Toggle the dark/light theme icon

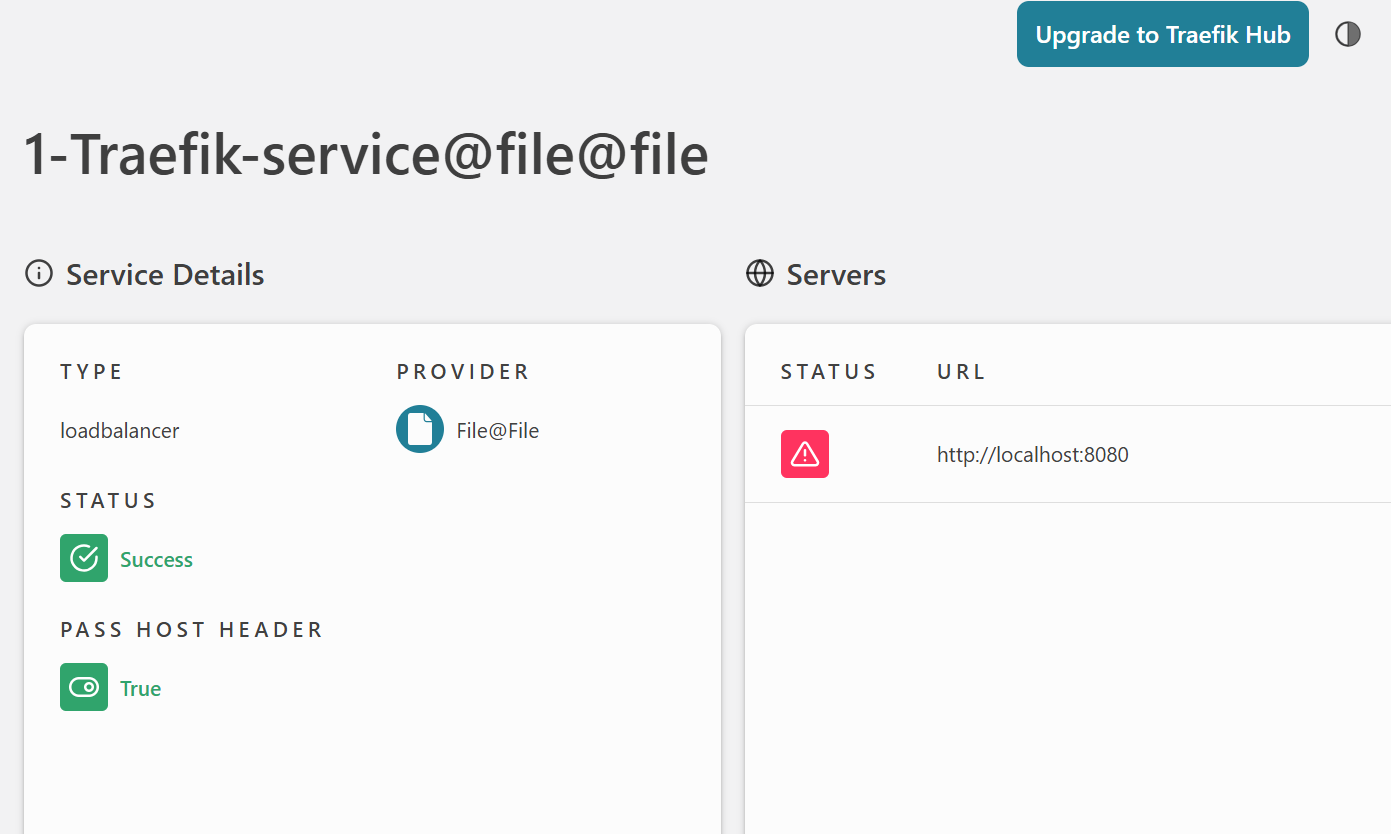pyautogui.click(x=1348, y=35)
